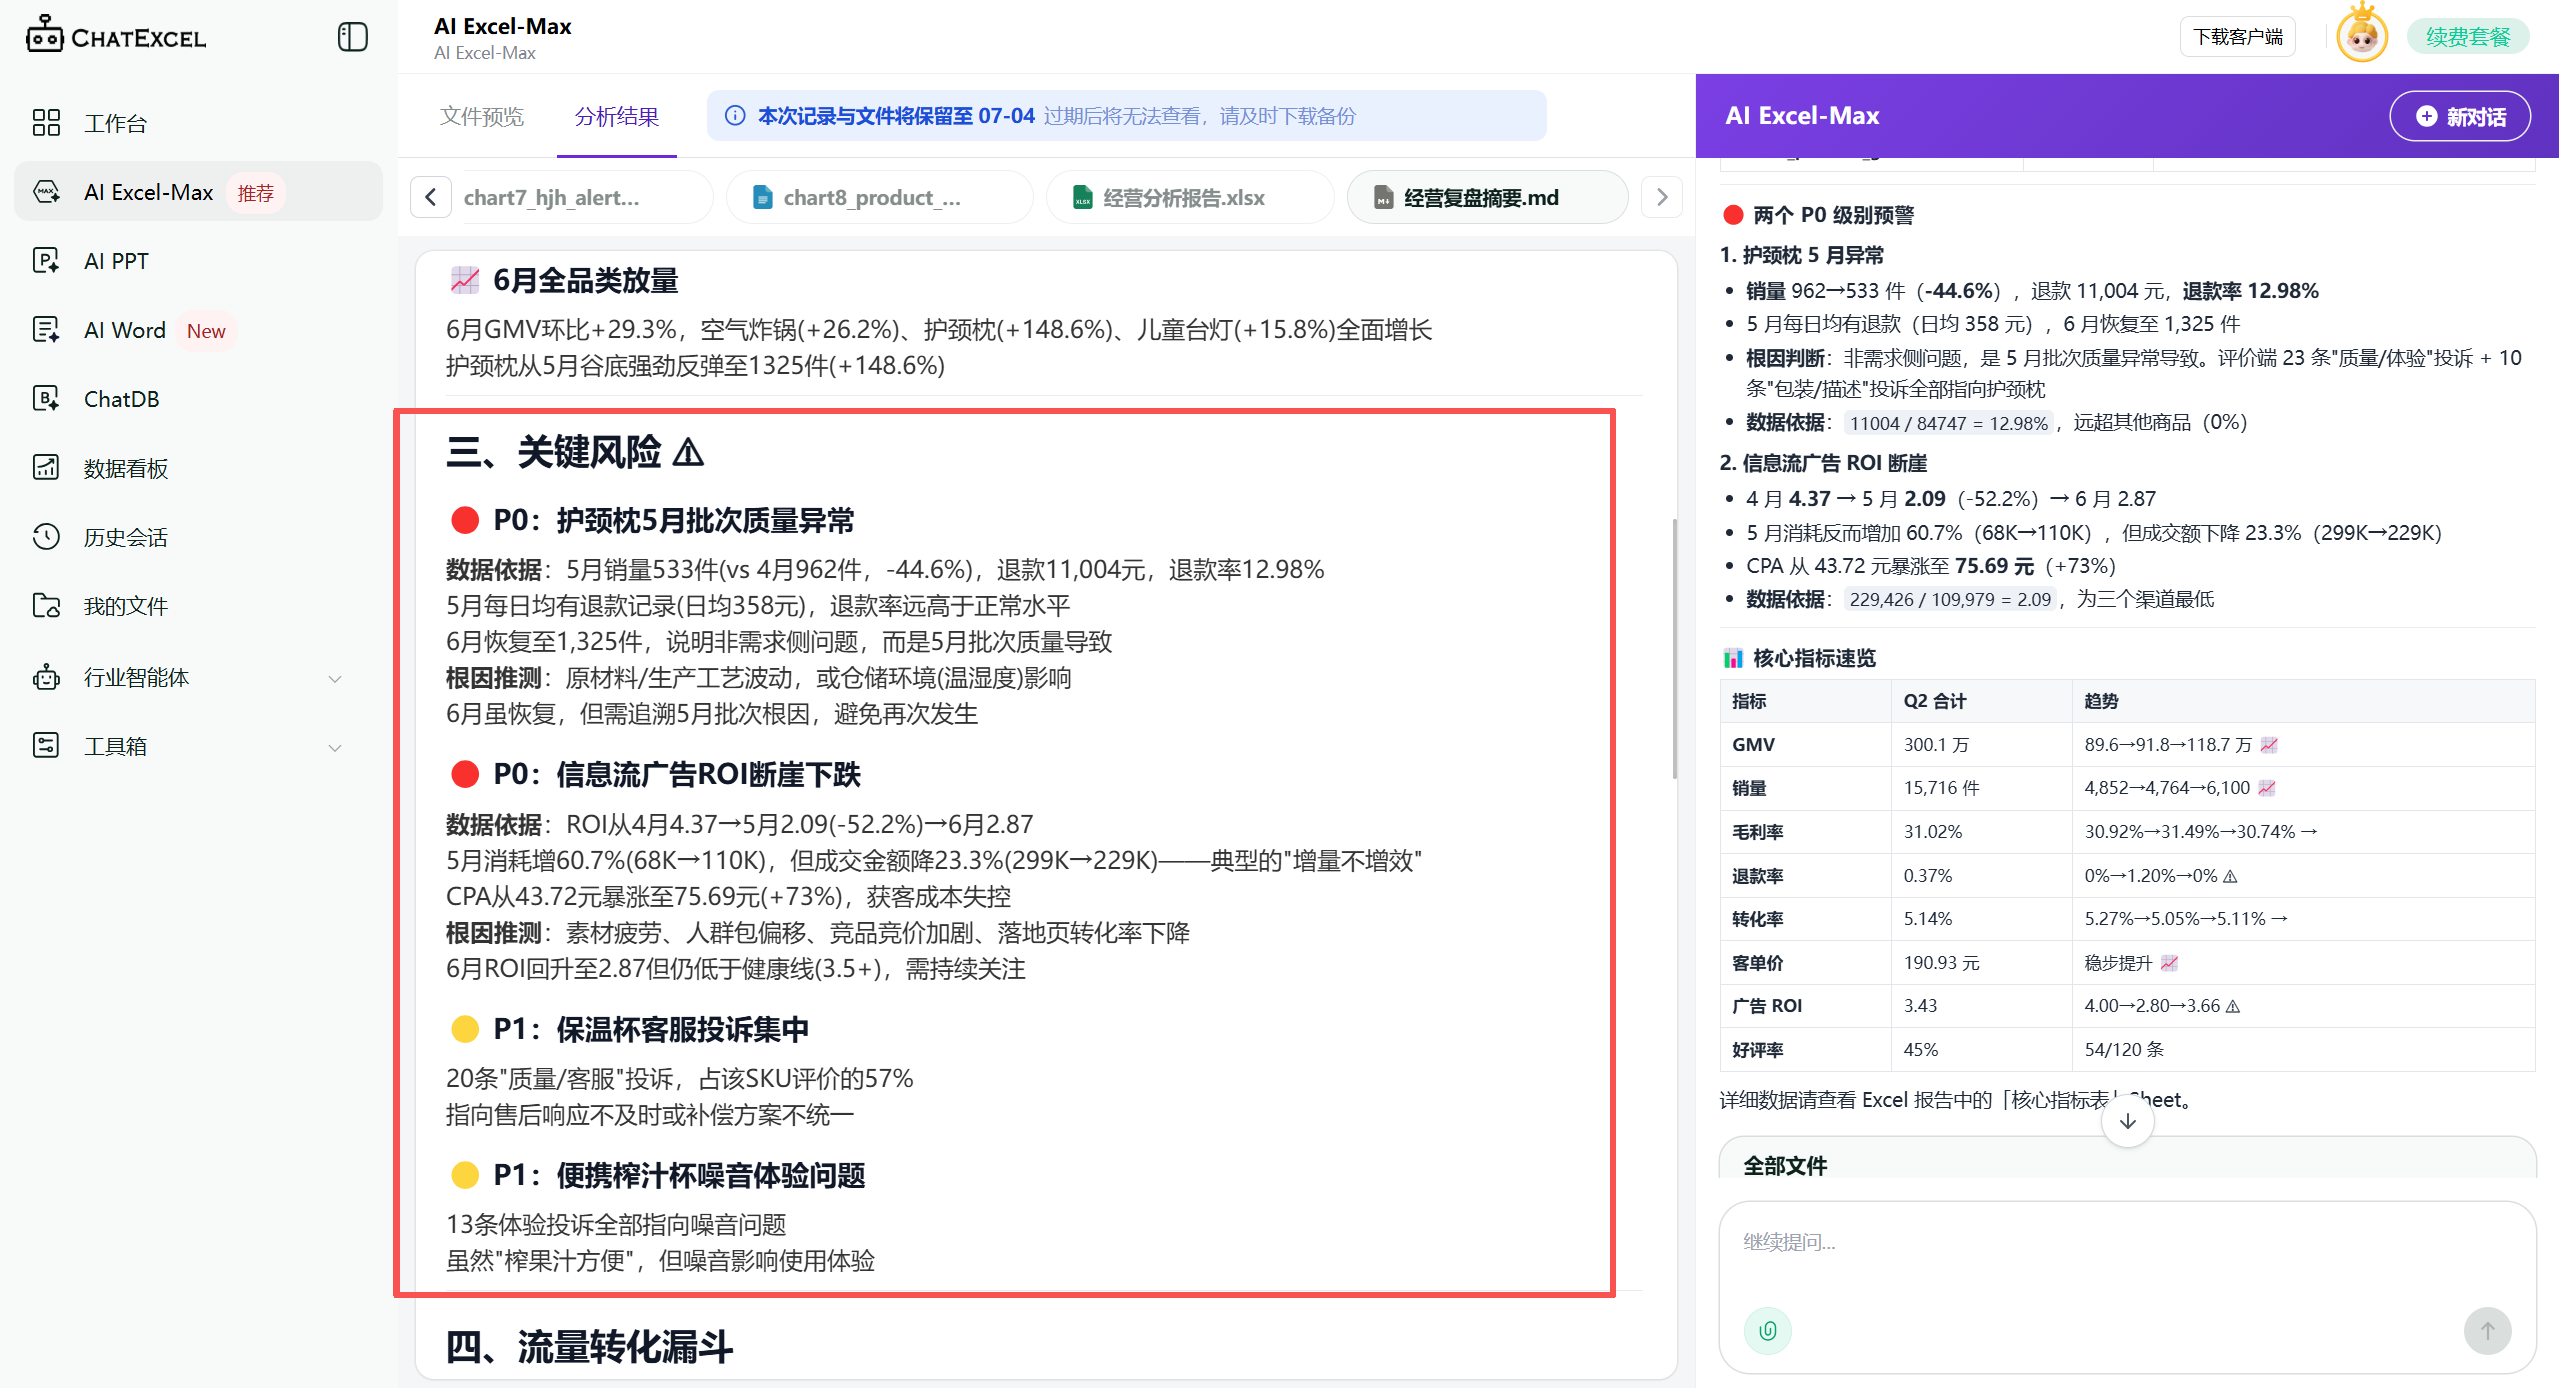2559x1388 pixels.
Task: Open the 经营复盘摘要.md tab
Action: point(1488,197)
